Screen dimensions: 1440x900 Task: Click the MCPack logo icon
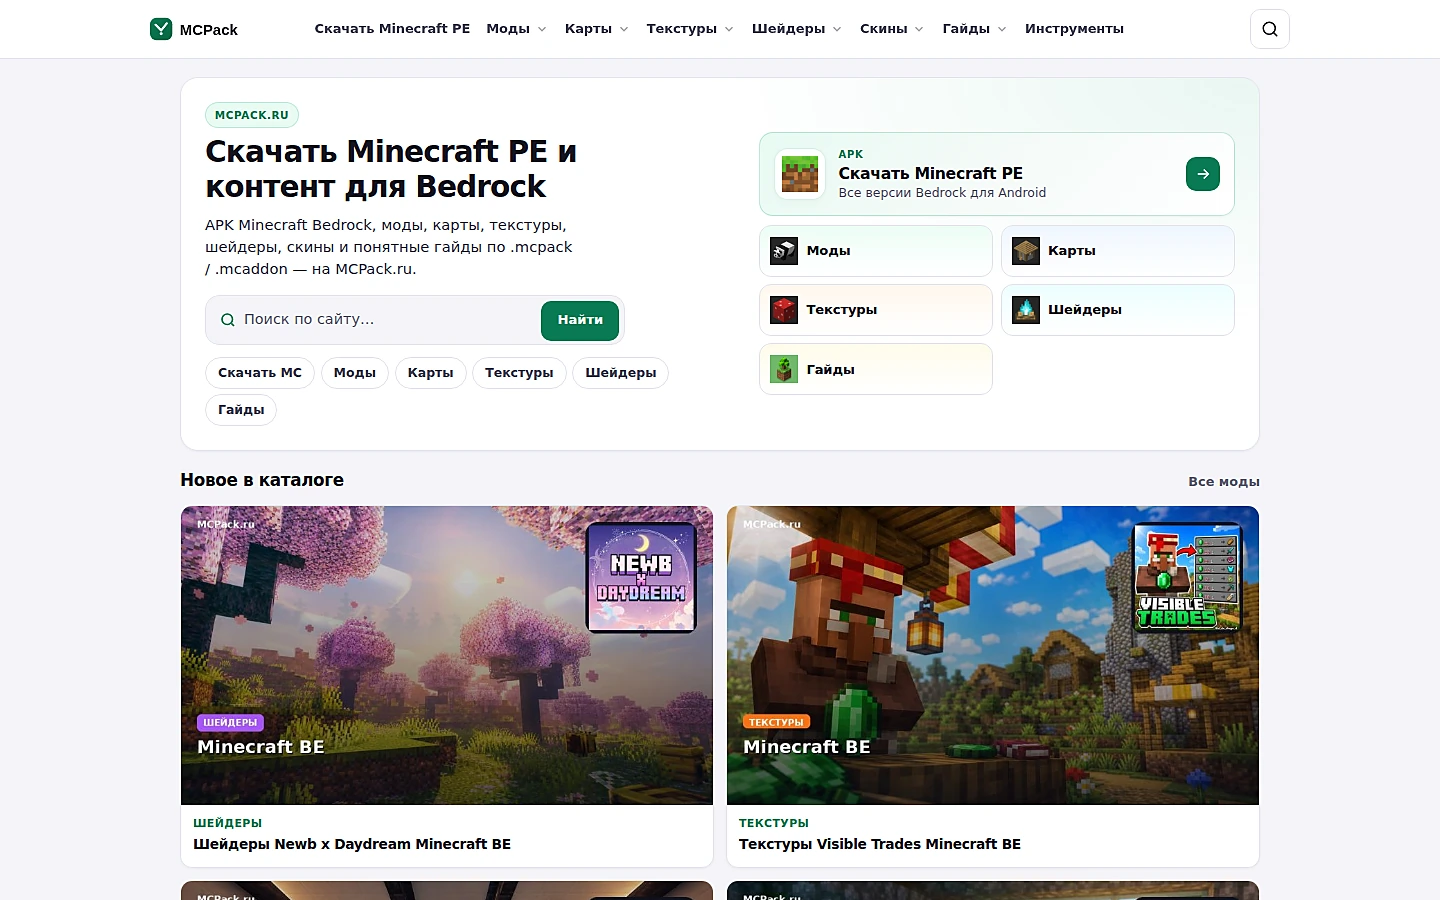coord(161,29)
